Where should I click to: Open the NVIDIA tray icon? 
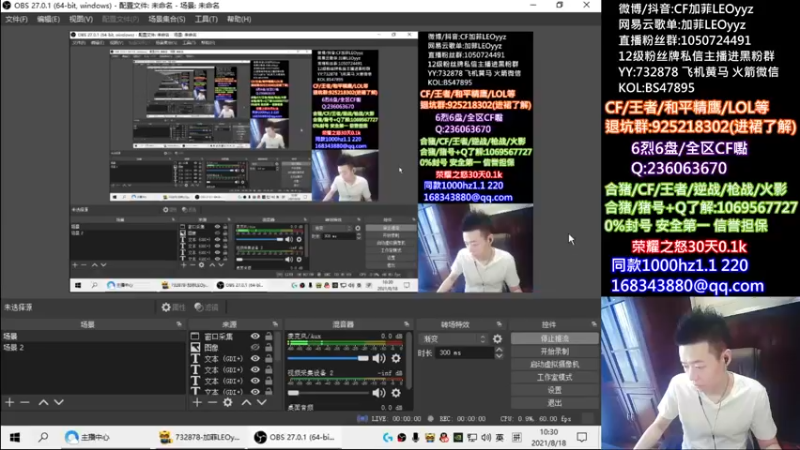[x=458, y=437]
